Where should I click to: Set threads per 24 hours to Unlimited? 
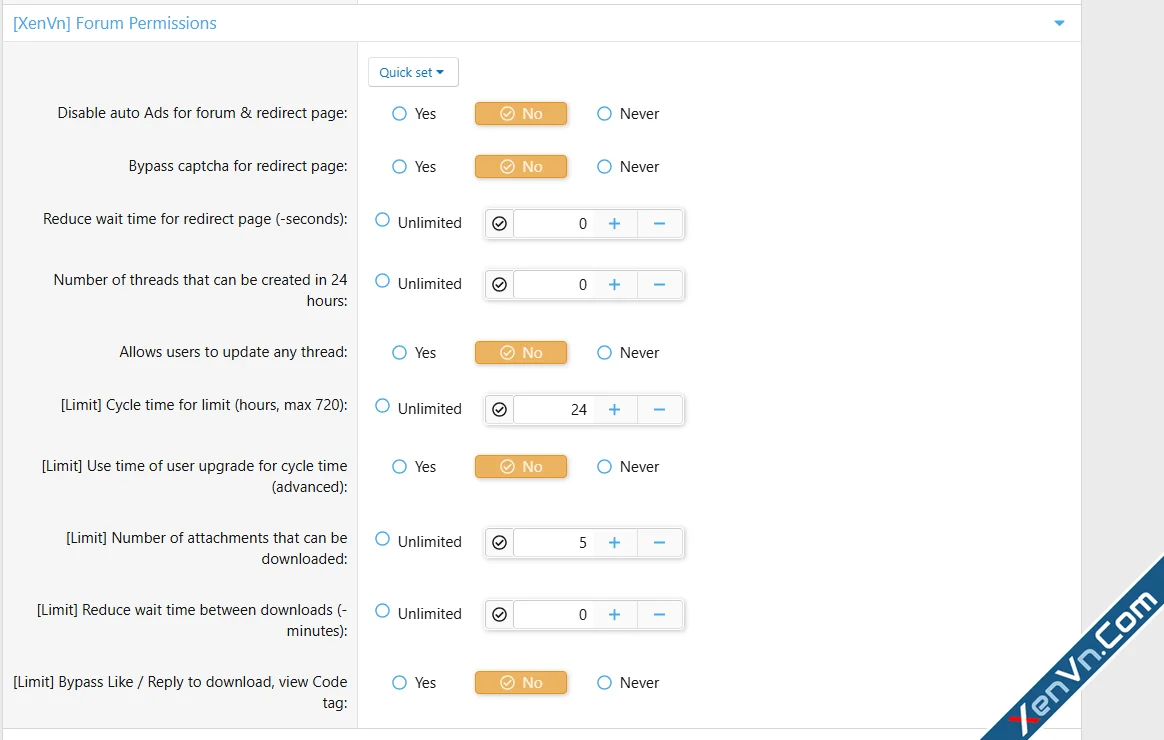tap(383, 282)
